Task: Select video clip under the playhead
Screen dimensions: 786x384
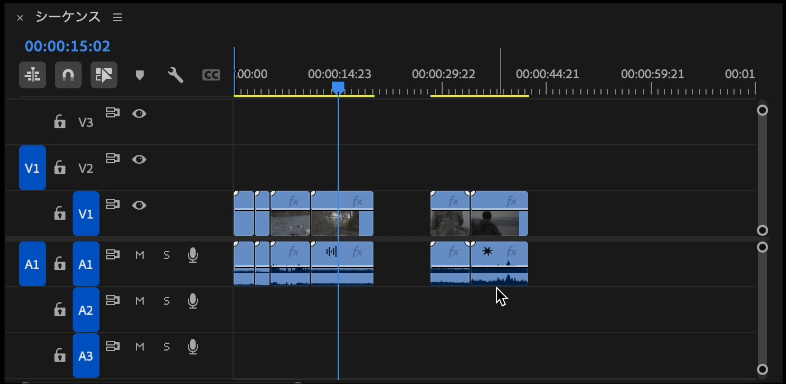Action: (342, 214)
